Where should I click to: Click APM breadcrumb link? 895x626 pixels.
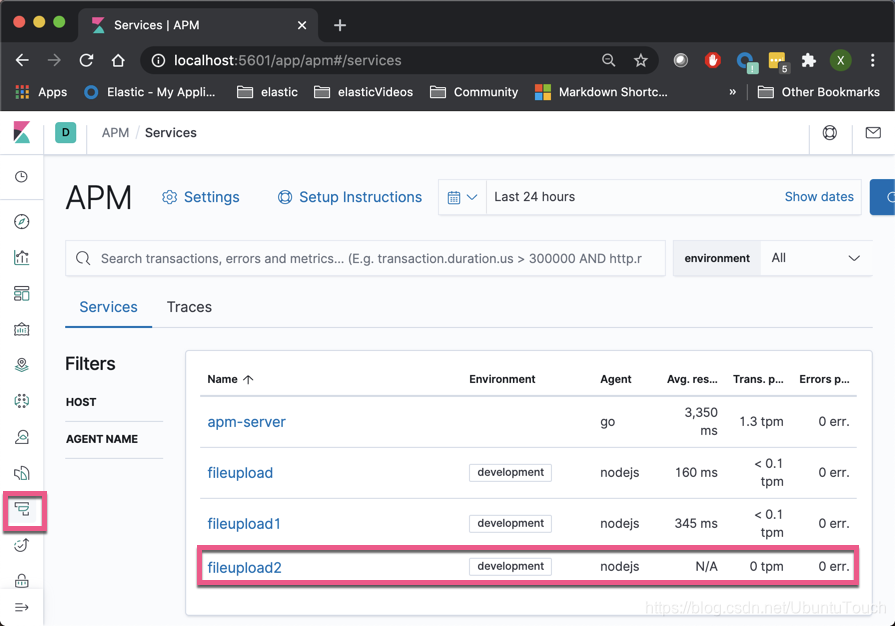[x=115, y=132]
